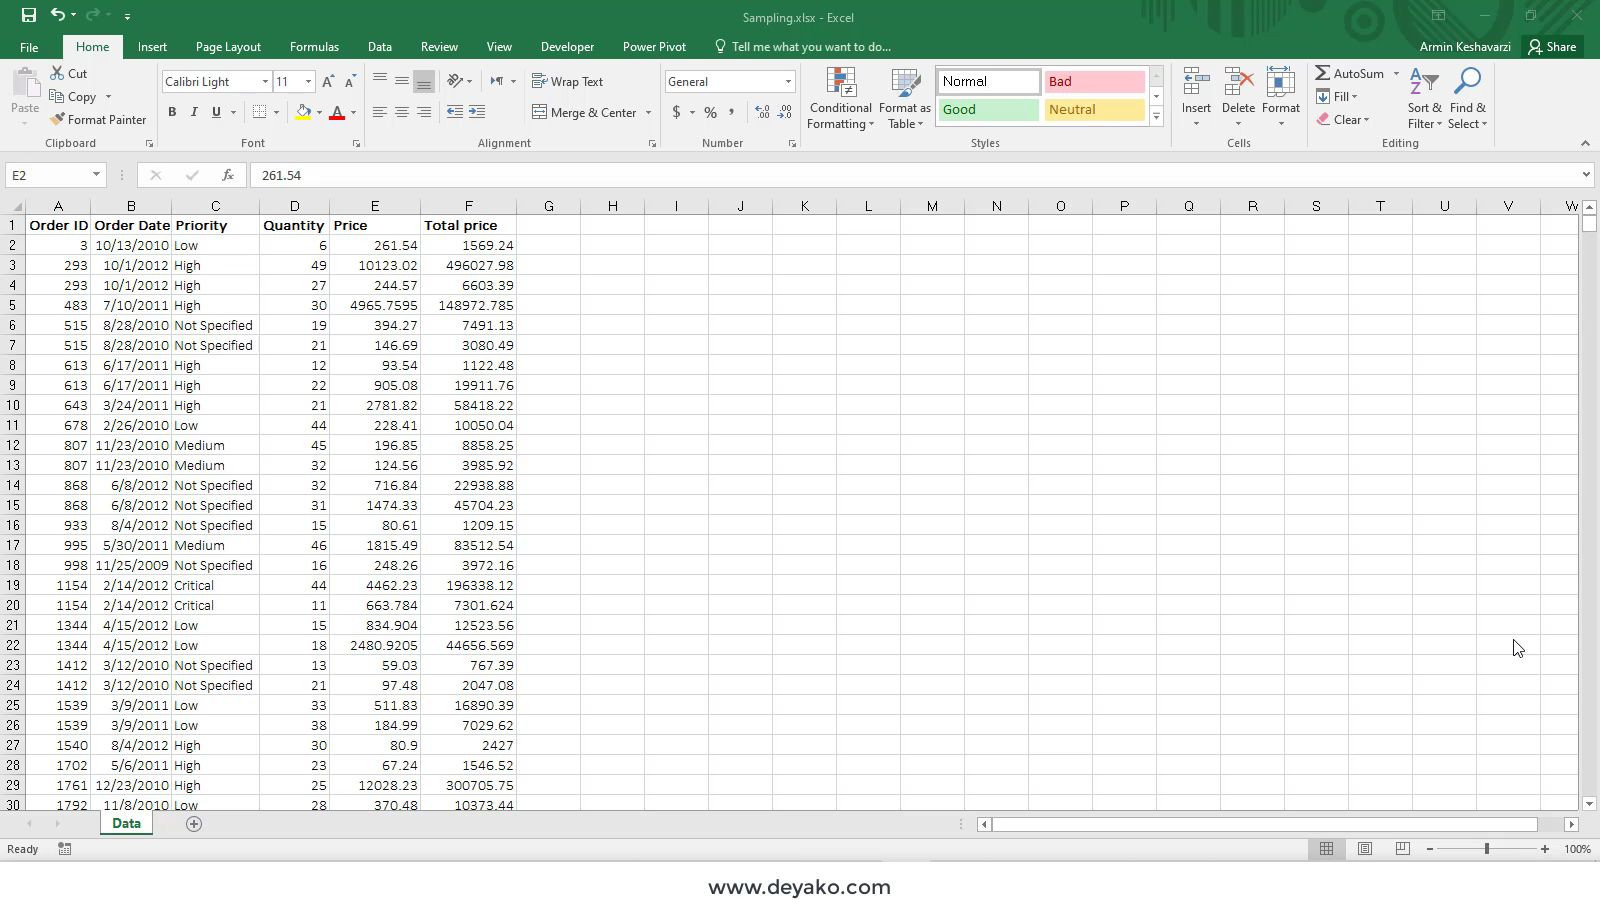Top align cell contents
Viewport: 1600px width, 900px height.
[380, 81]
